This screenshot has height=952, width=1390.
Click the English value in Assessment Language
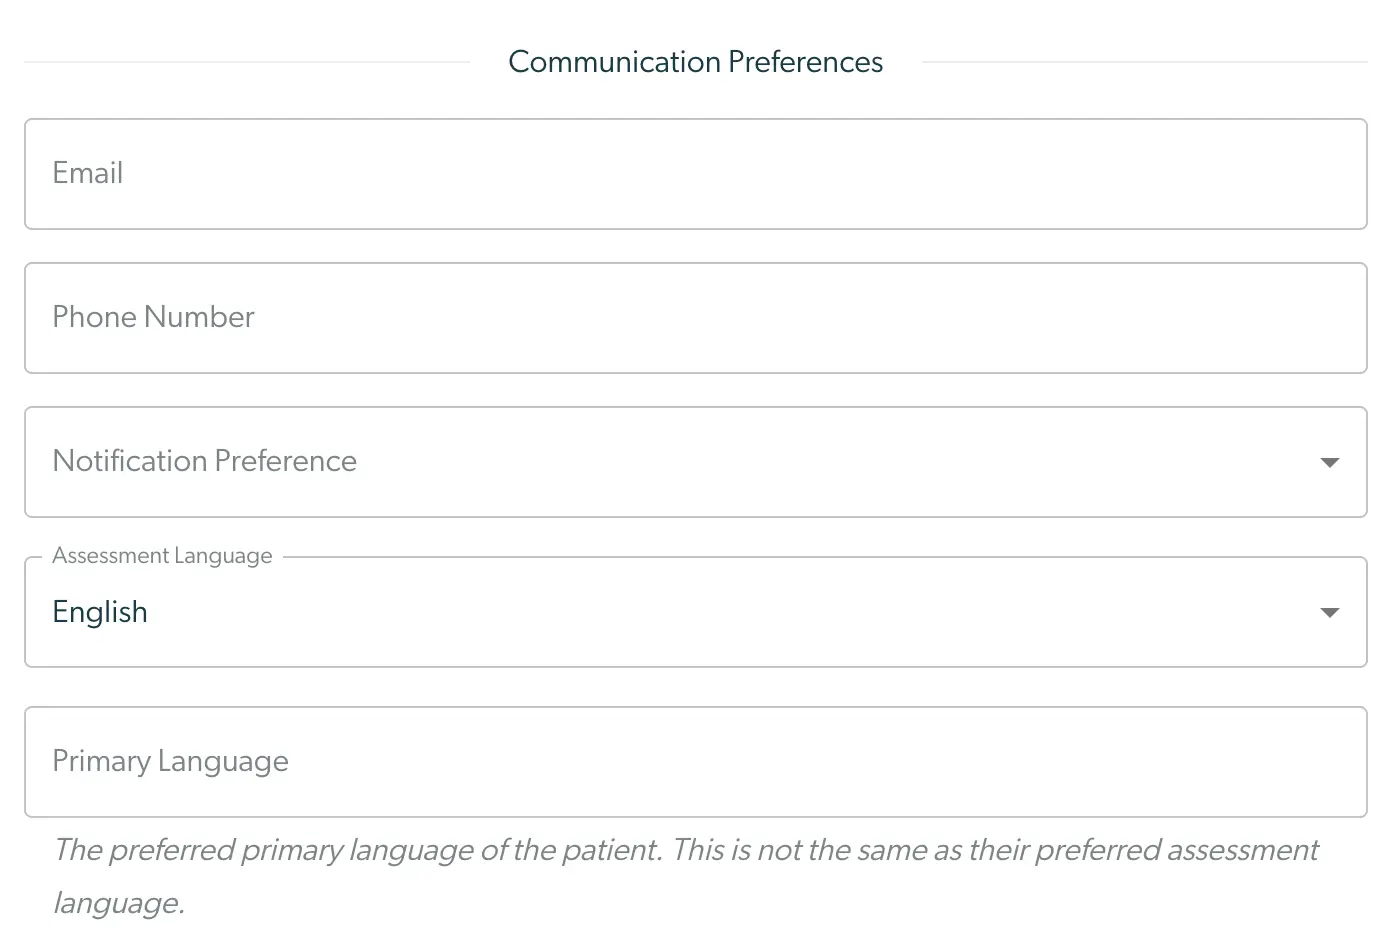(100, 611)
